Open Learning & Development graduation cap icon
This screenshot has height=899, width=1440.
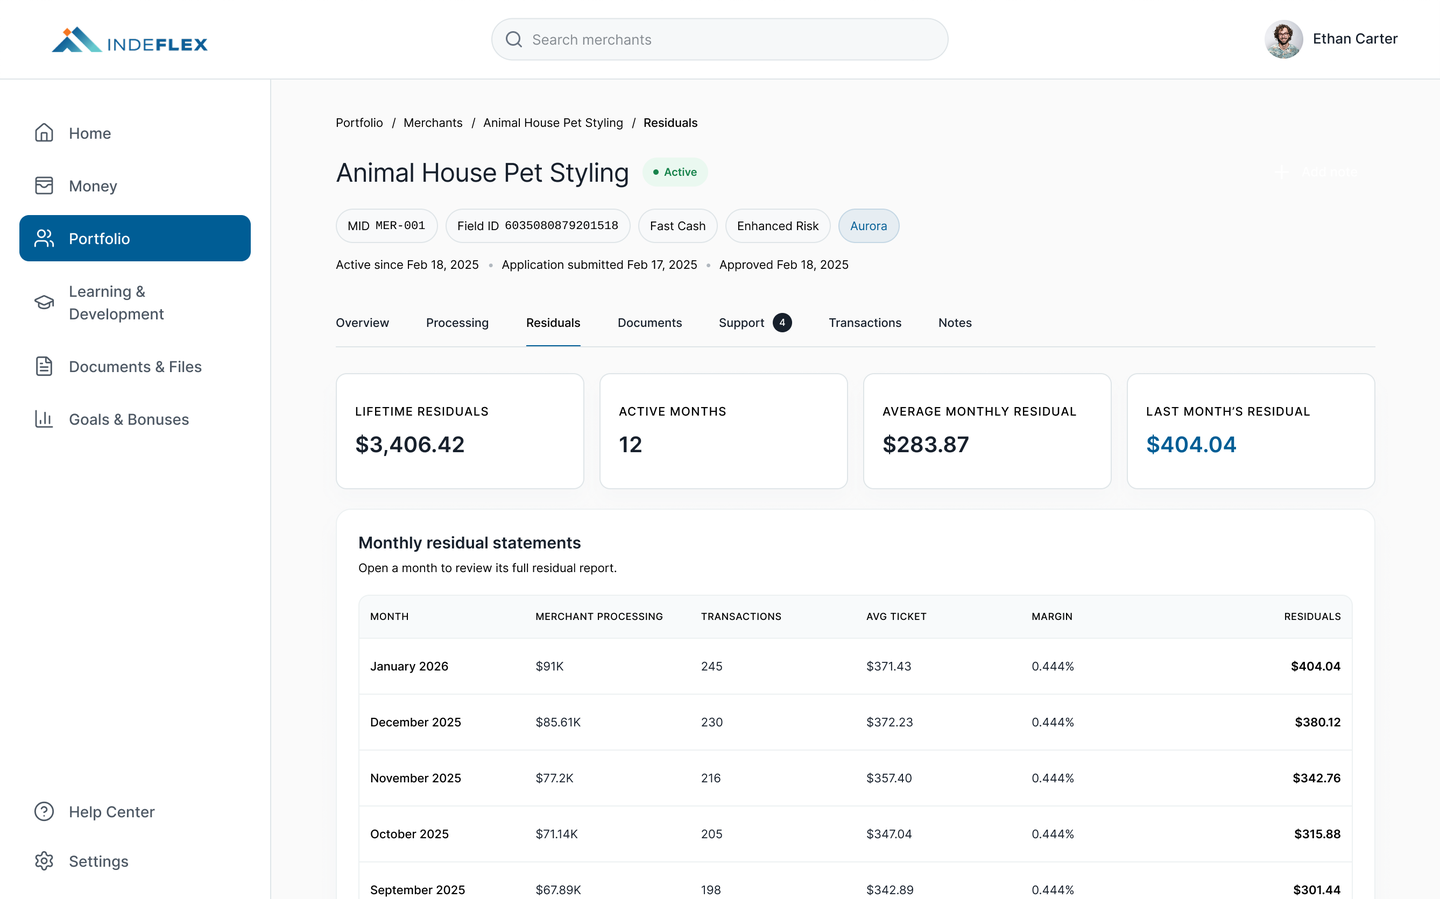coord(44,302)
